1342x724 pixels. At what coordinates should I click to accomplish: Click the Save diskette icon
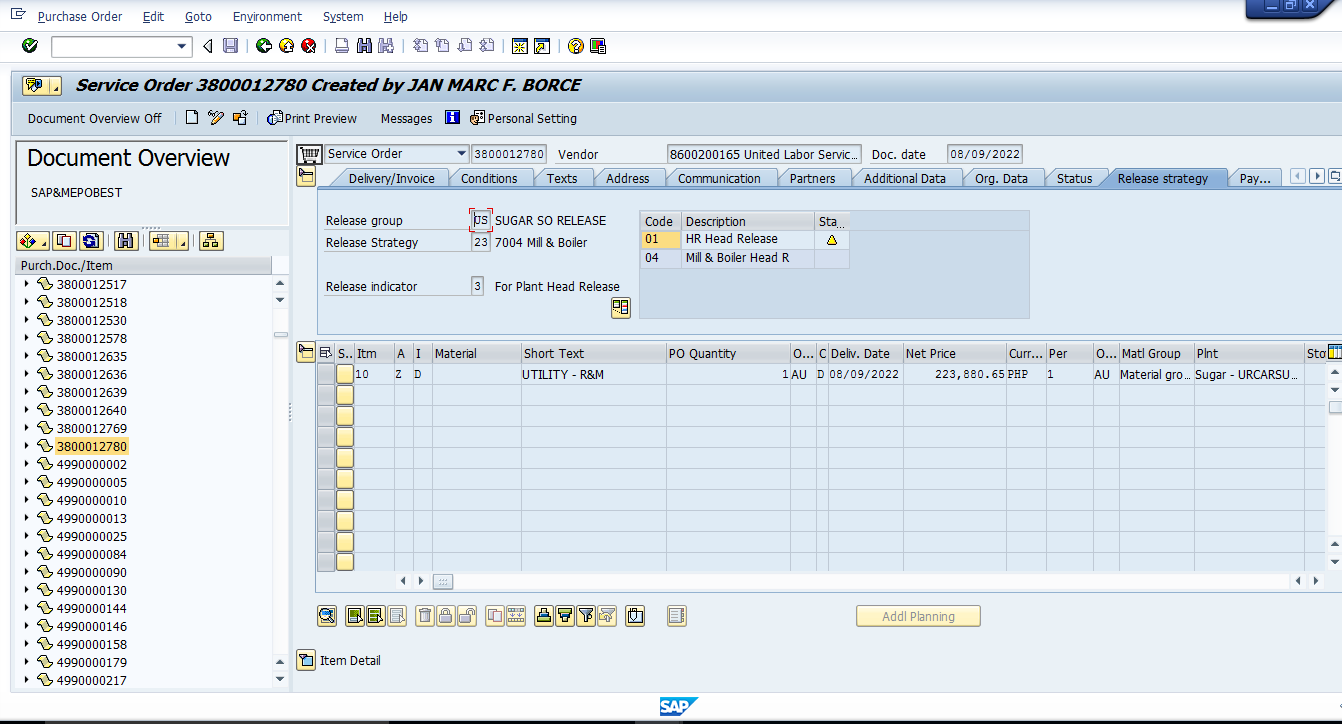(x=231, y=46)
